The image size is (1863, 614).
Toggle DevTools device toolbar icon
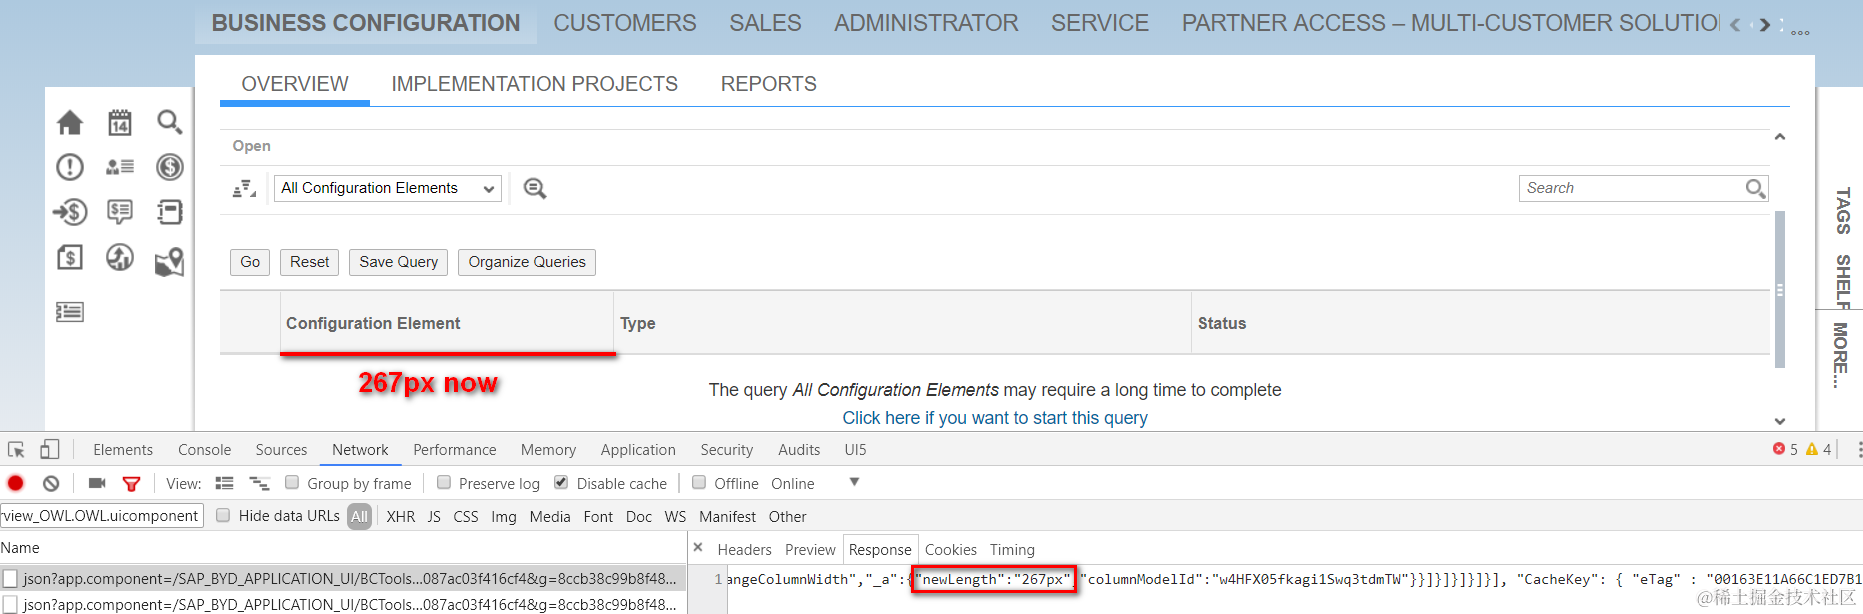tap(50, 450)
